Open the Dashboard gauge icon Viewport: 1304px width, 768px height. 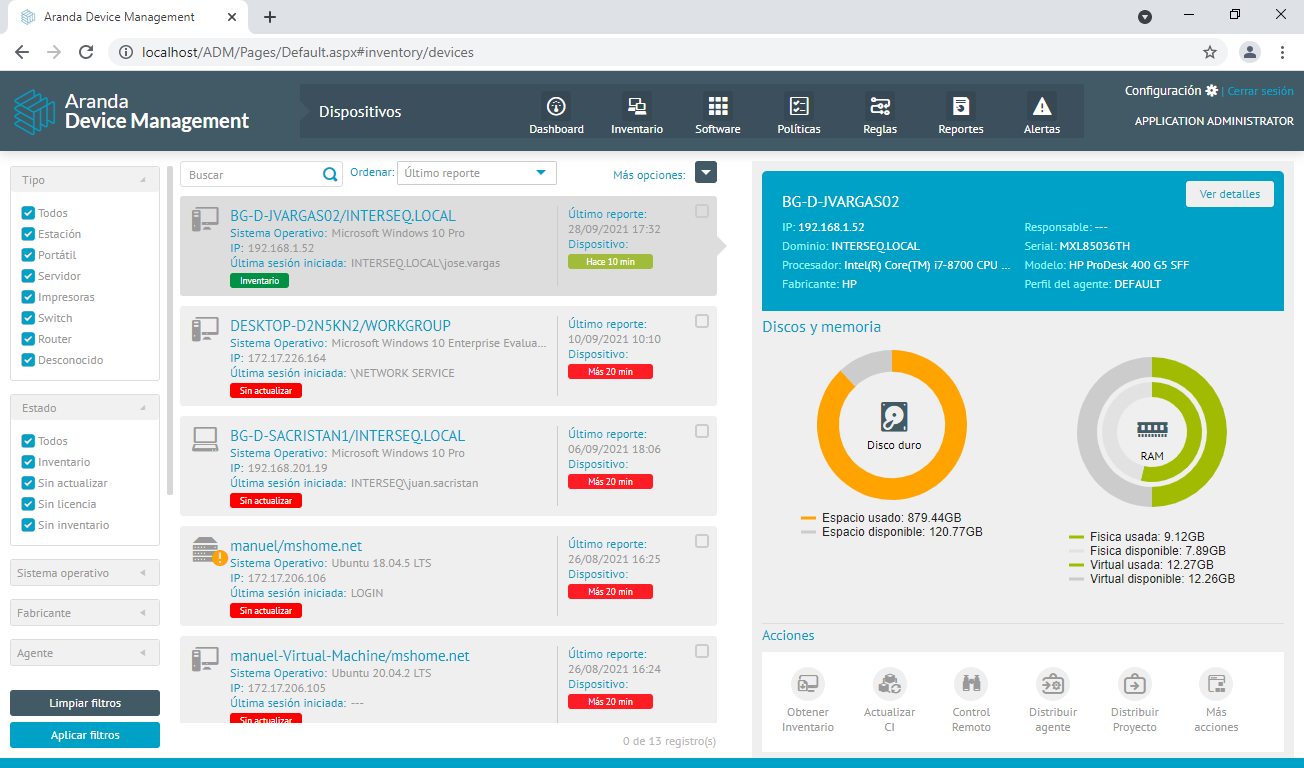(x=556, y=106)
